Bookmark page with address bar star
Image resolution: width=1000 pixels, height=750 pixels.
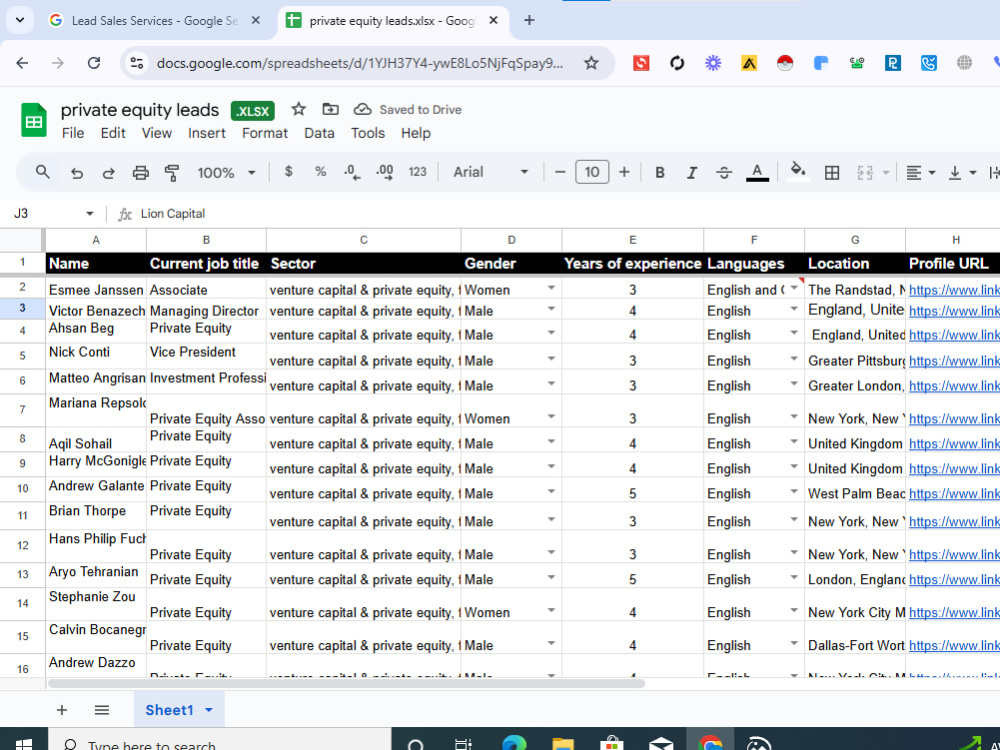tap(591, 63)
